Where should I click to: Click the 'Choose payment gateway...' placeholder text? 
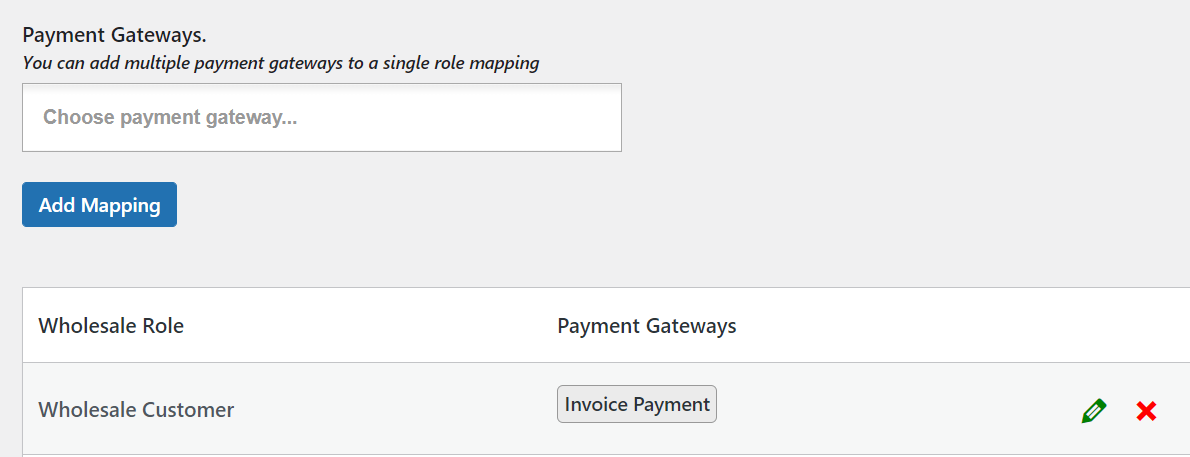170,117
